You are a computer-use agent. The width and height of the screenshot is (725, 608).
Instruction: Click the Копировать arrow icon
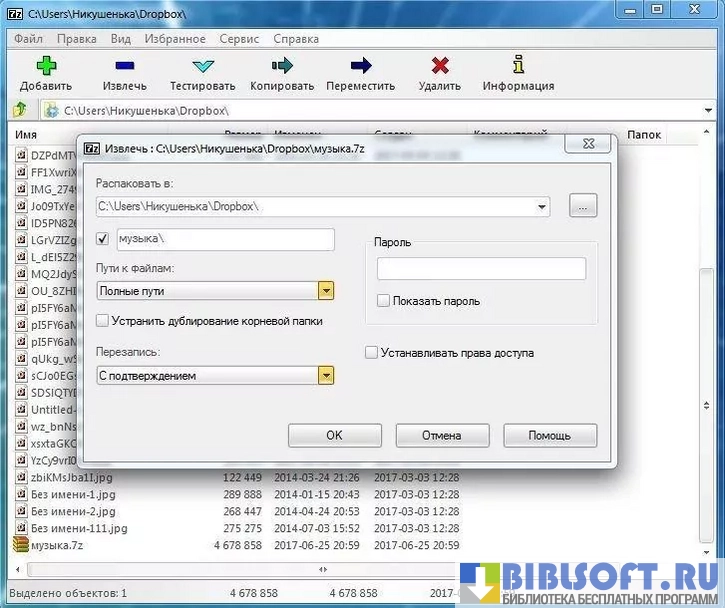pyautogui.click(x=282, y=66)
